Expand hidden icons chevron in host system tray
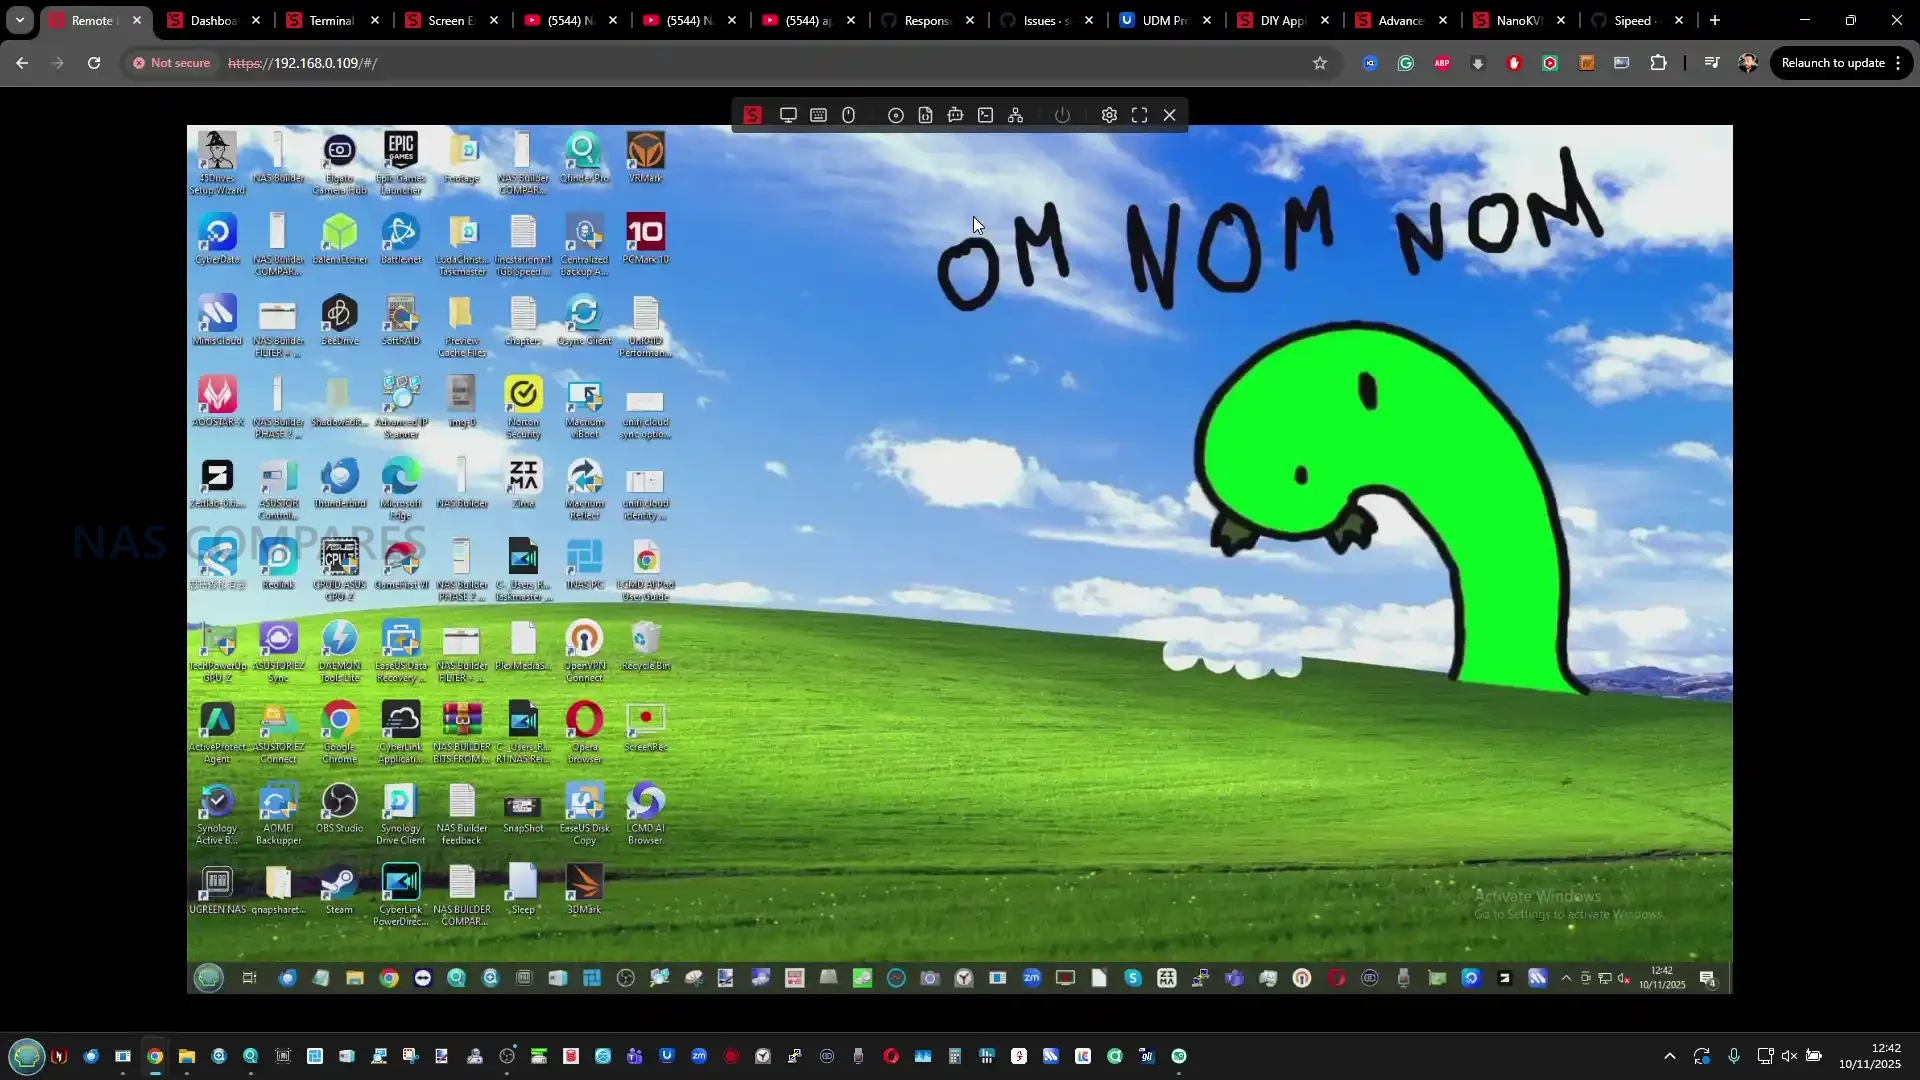This screenshot has height=1080, width=1920. coord(1669,1056)
